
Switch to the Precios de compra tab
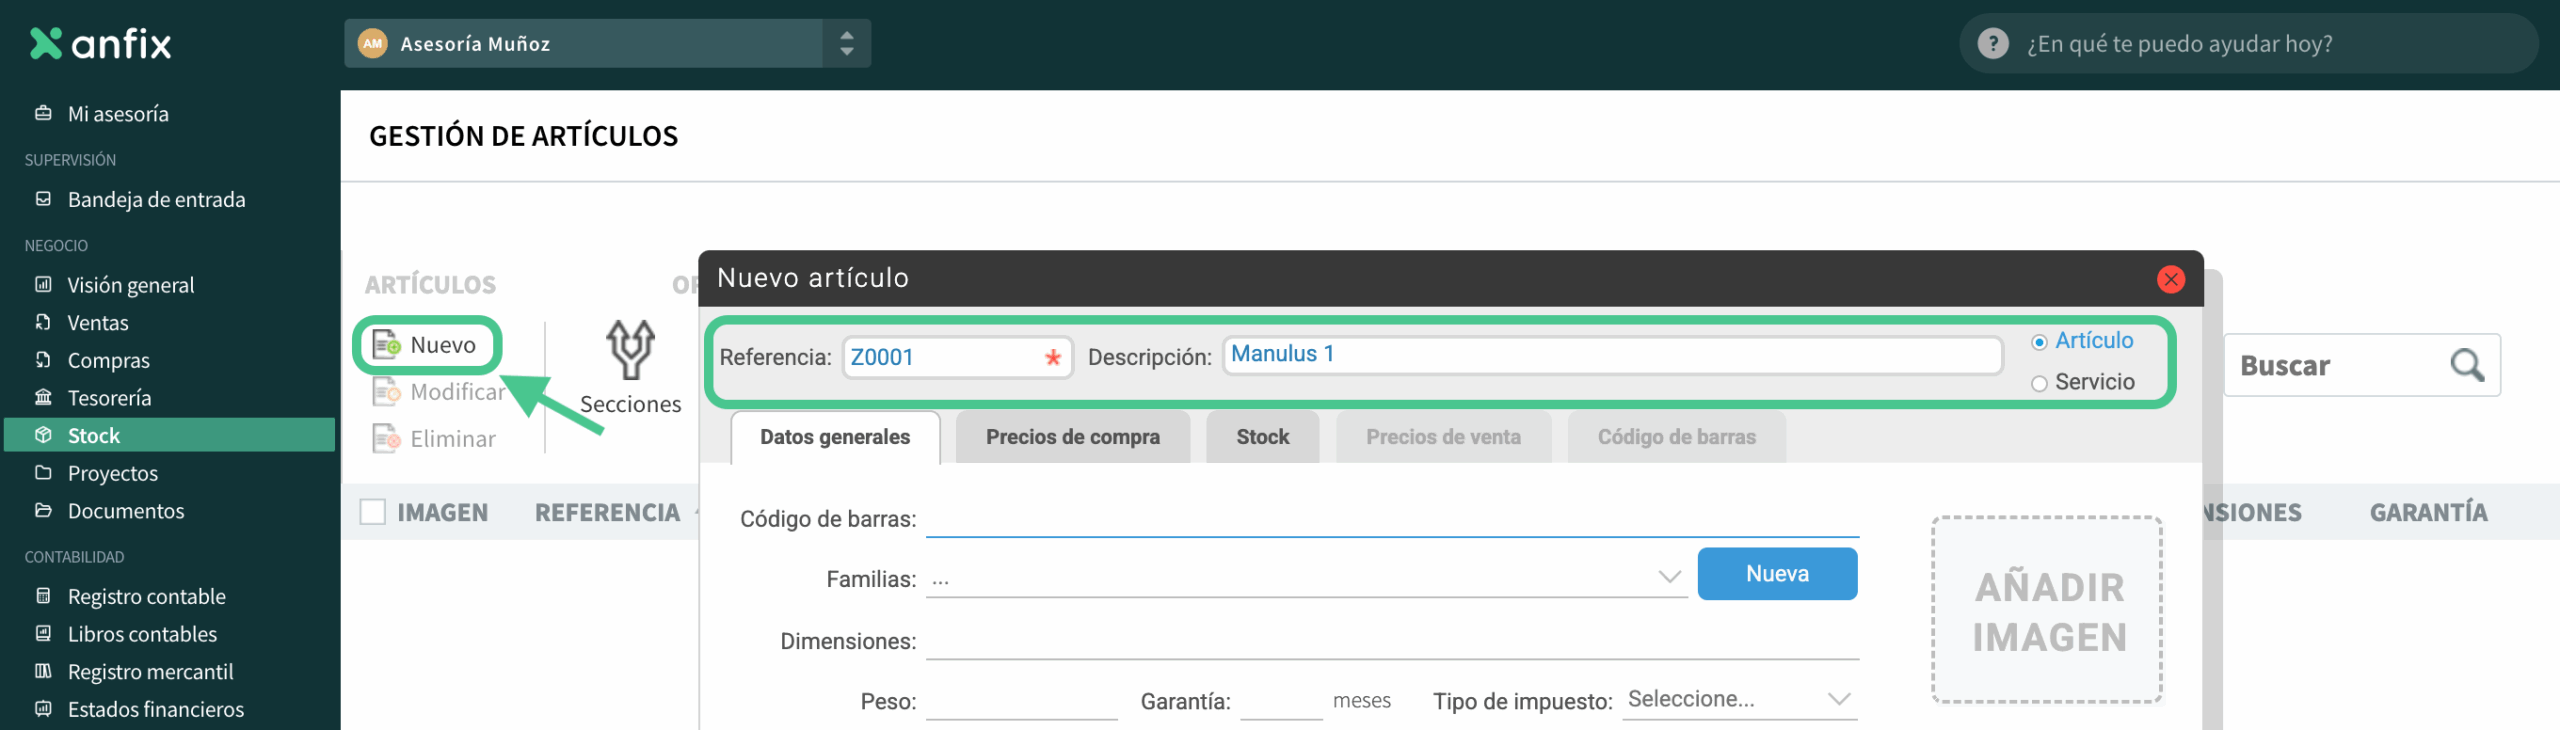tap(1072, 437)
